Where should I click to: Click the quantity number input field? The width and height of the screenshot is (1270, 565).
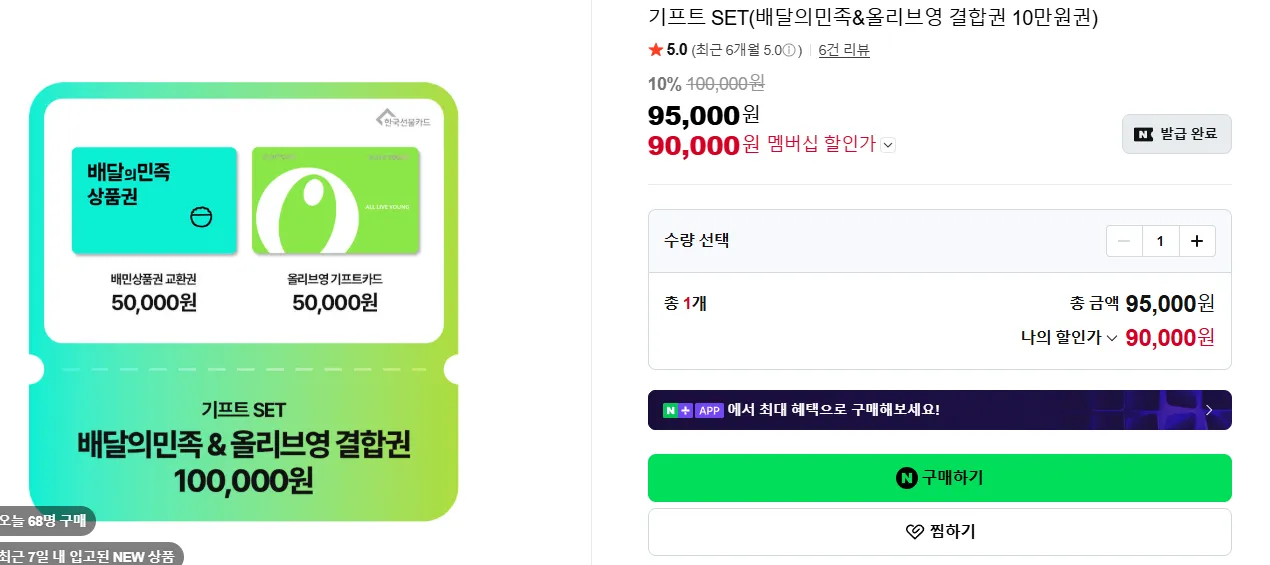(x=1160, y=241)
